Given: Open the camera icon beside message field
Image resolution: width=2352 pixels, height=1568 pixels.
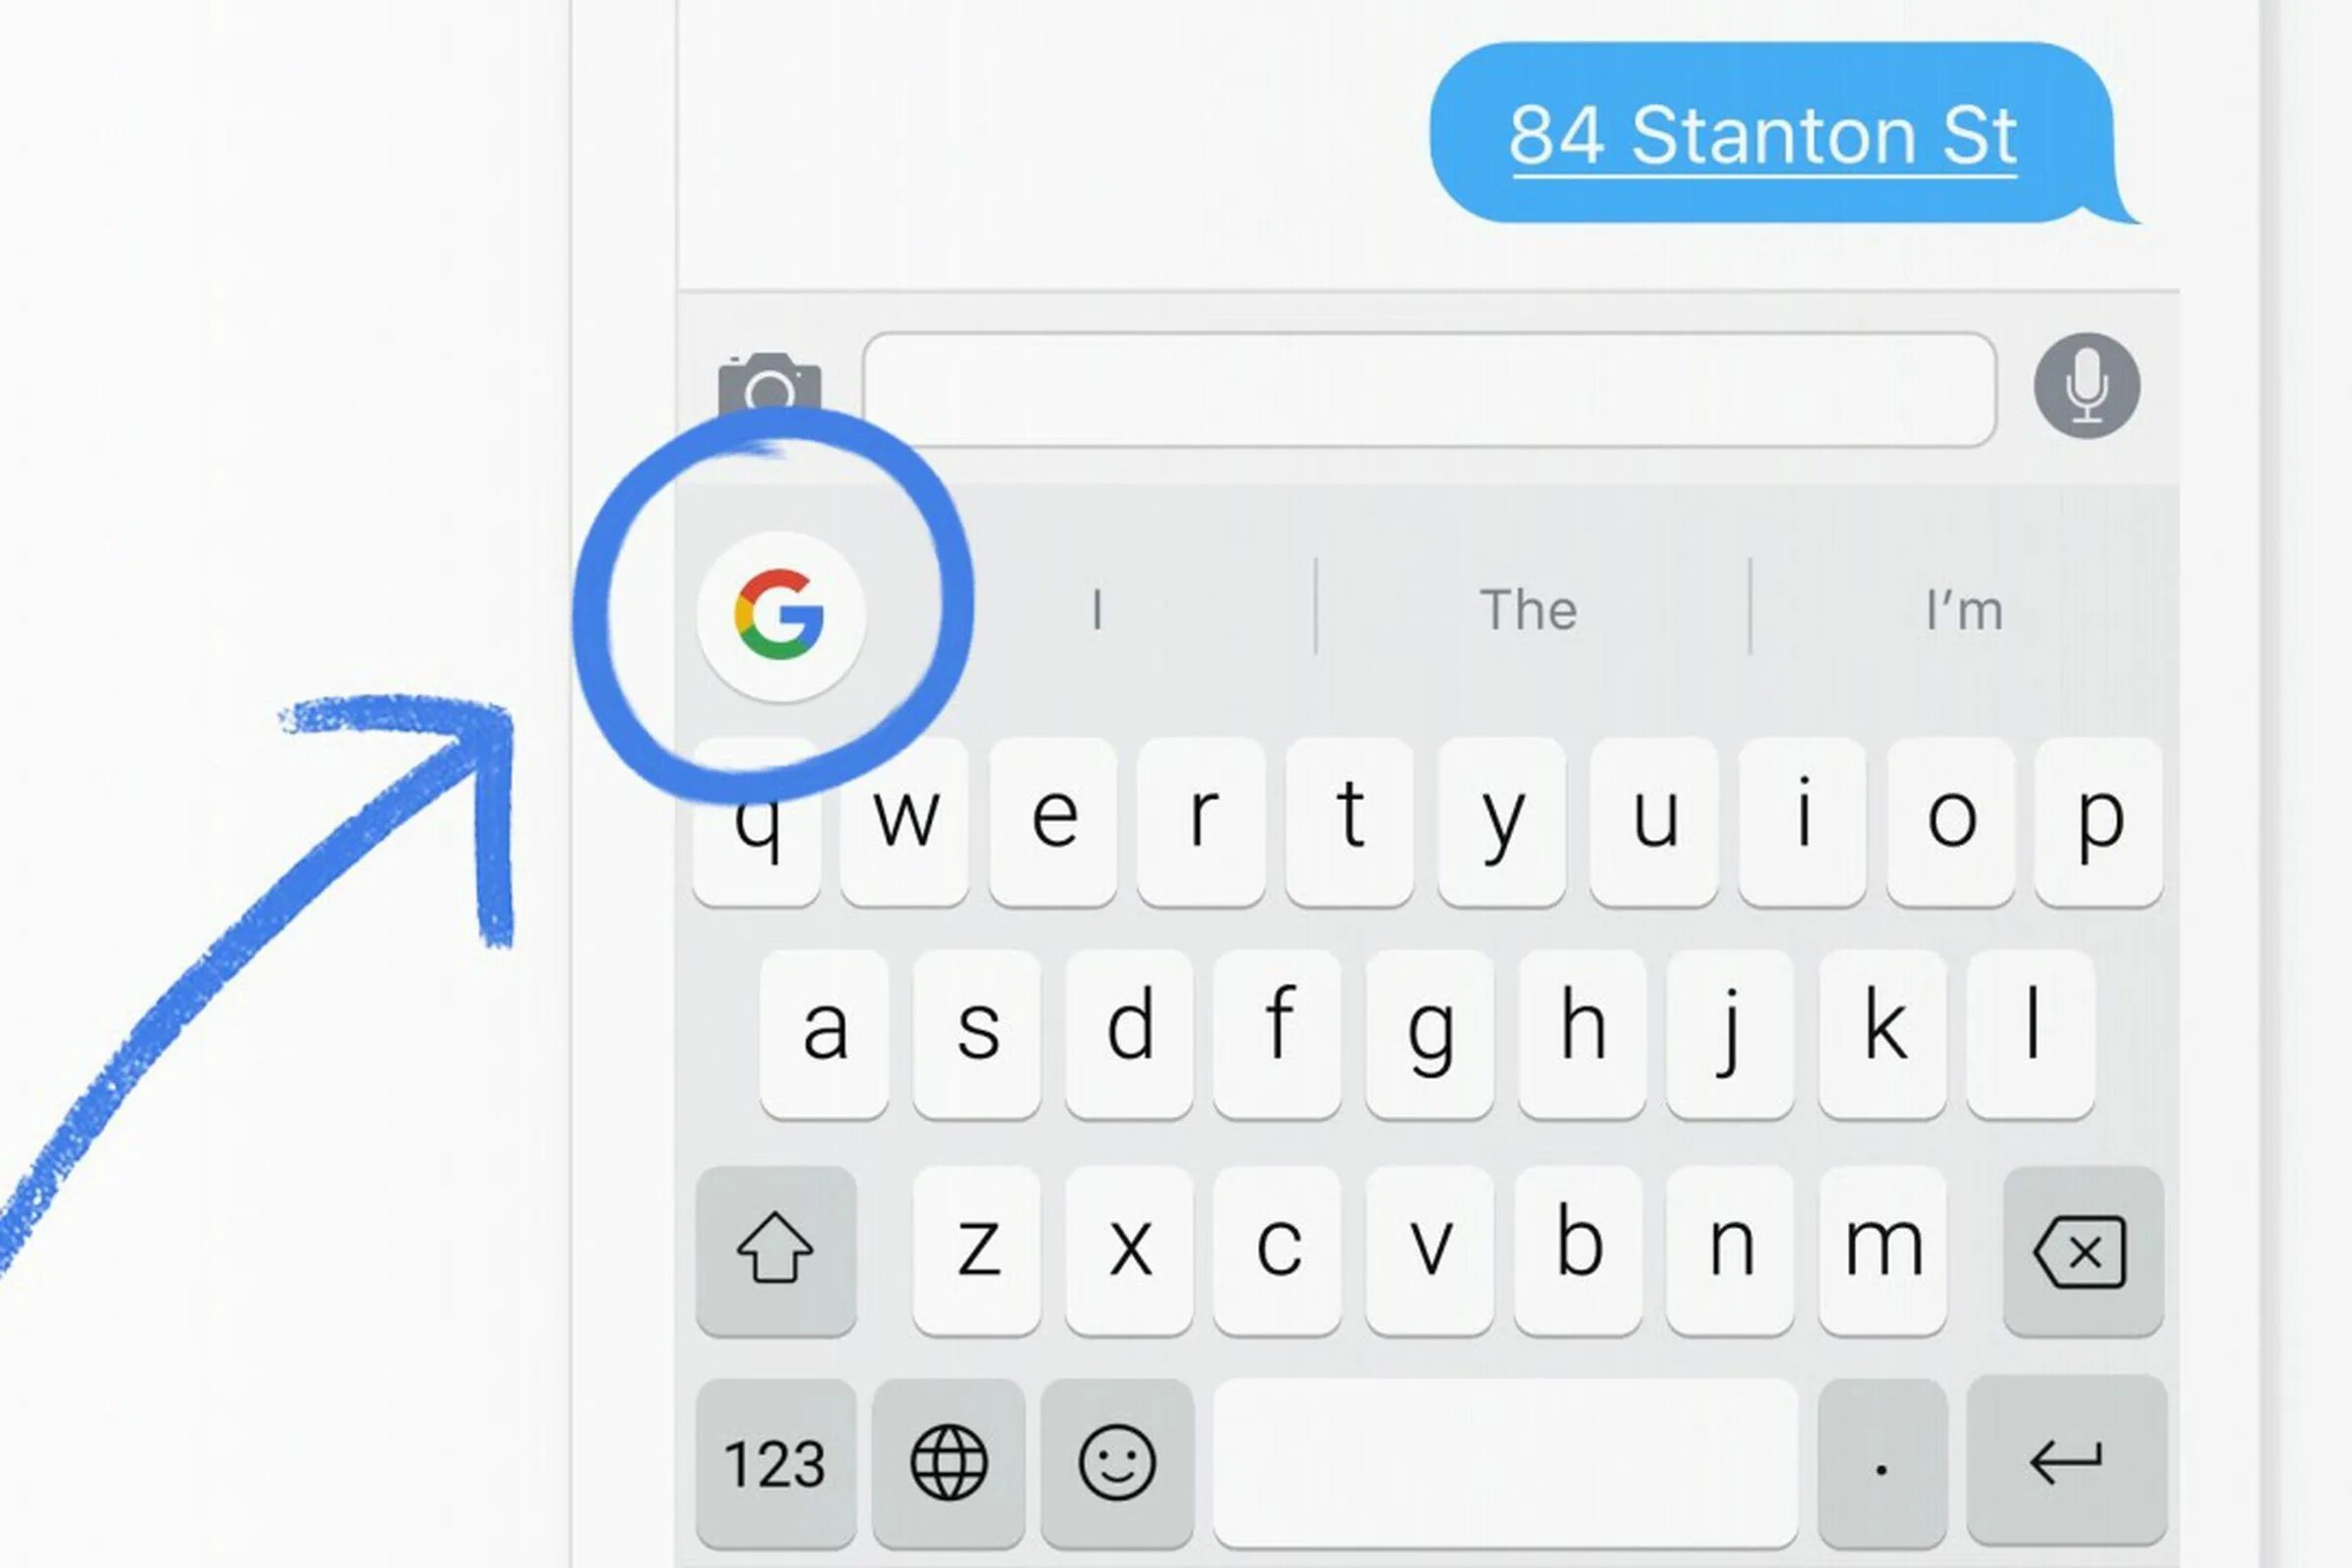Looking at the screenshot, I should click(769, 384).
